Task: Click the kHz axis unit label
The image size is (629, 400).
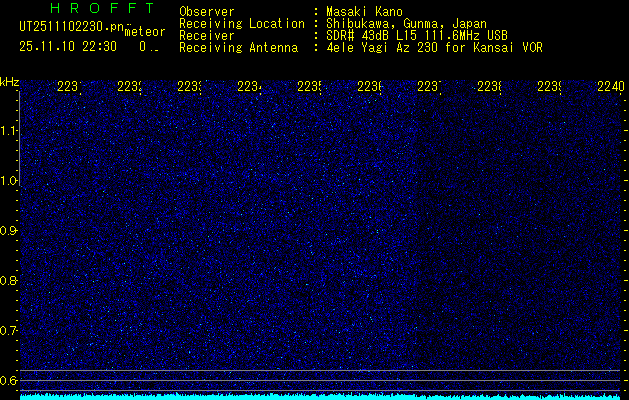Action: tap(9, 83)
